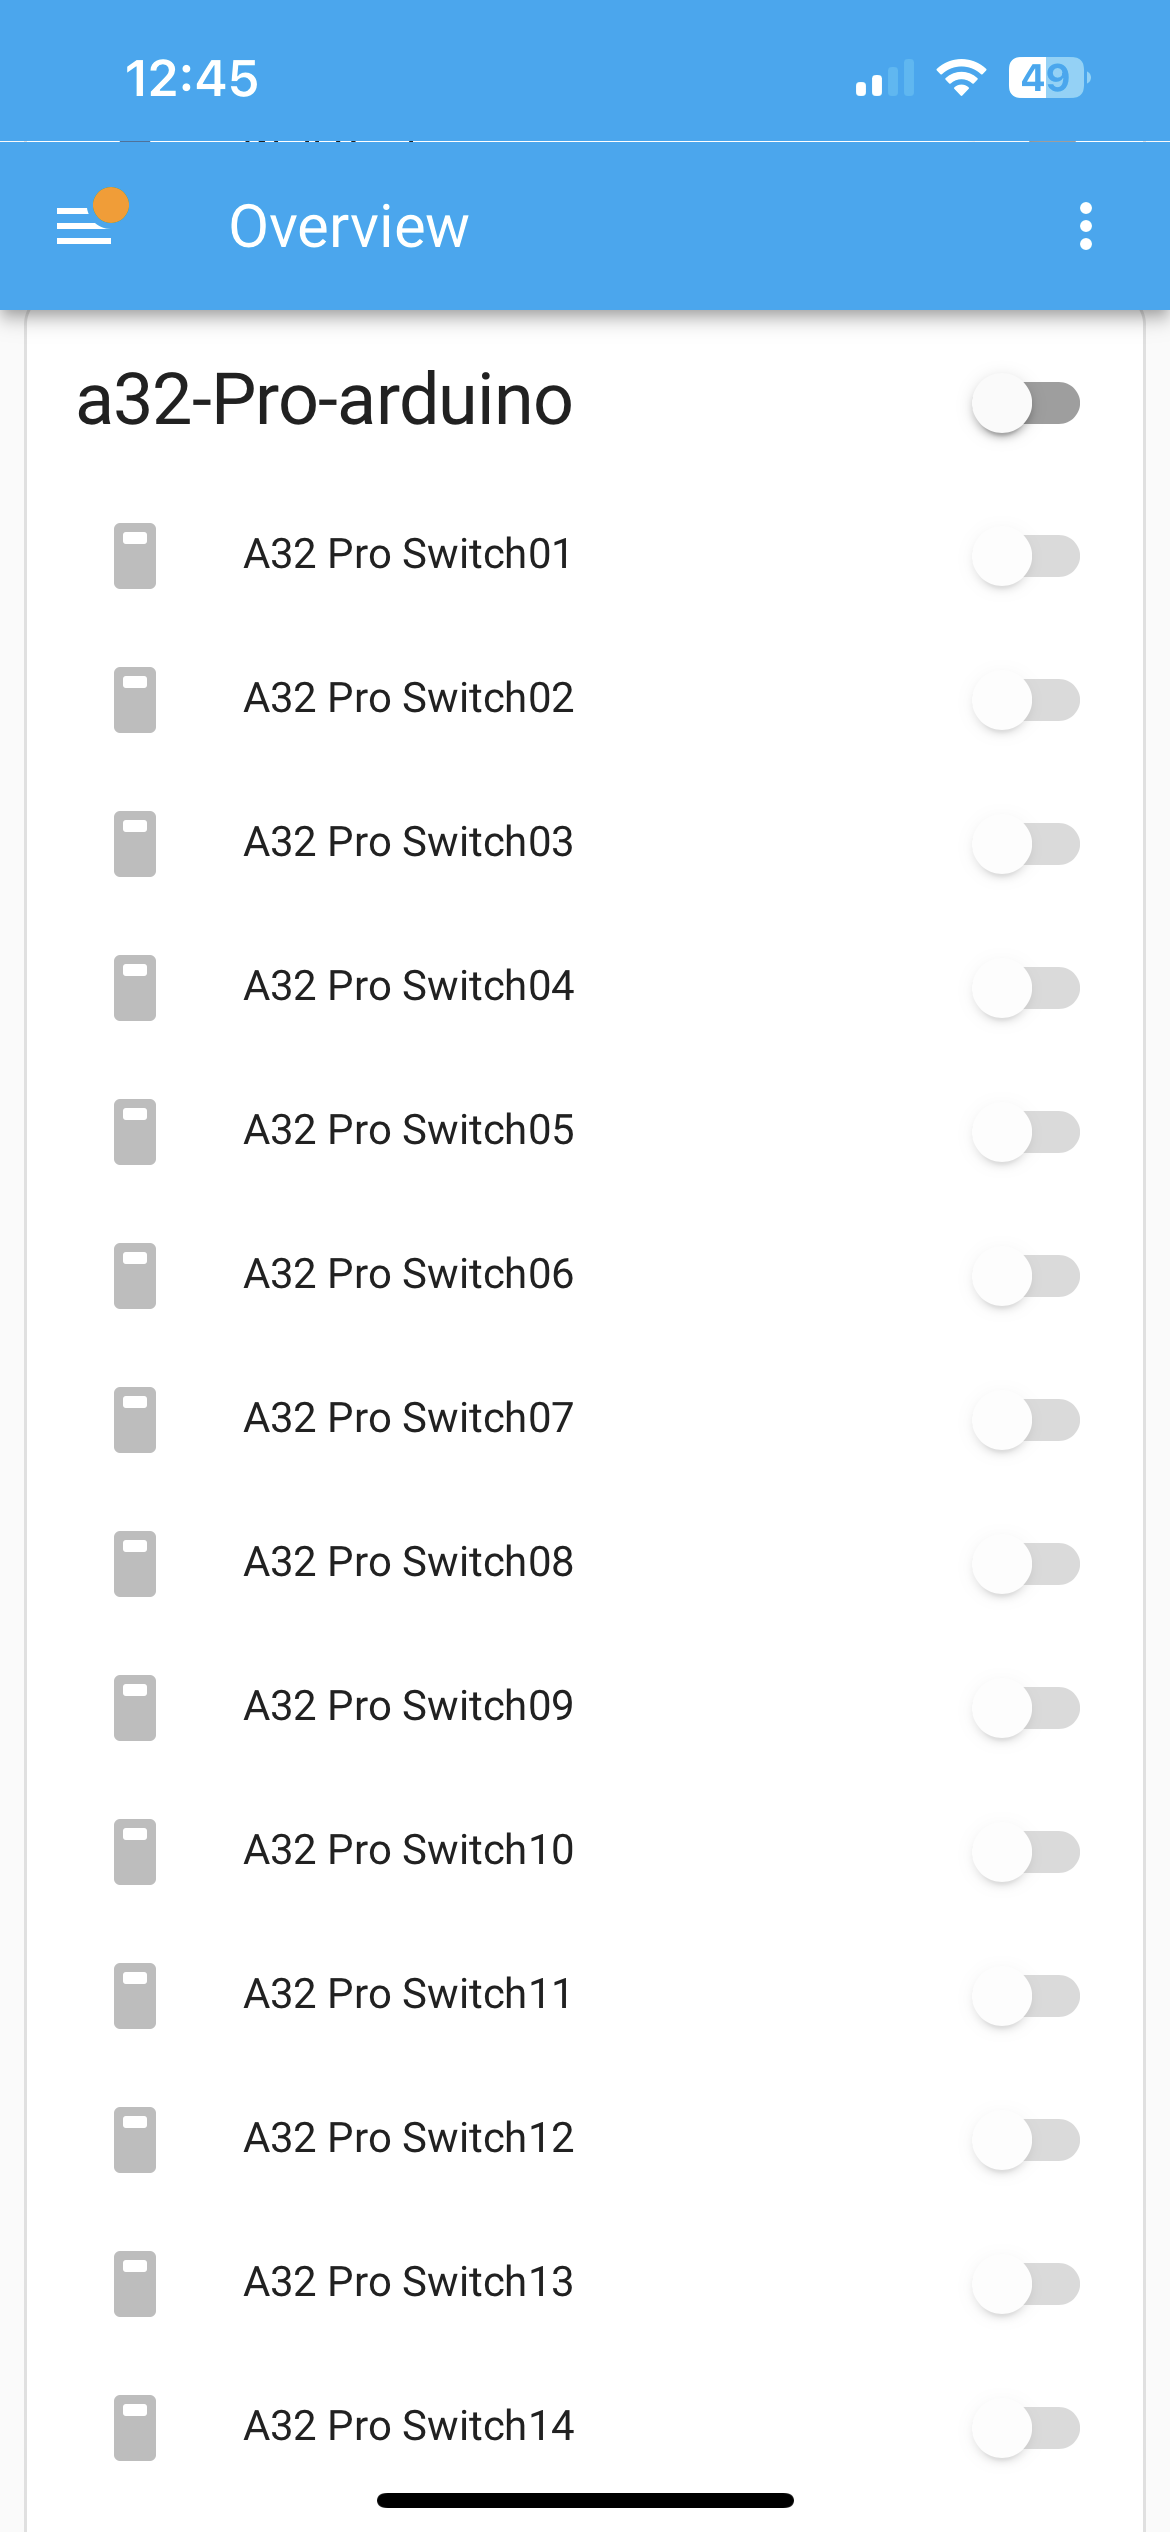Click the A32 Pro Switch05 device icon

coord(135,1131)
